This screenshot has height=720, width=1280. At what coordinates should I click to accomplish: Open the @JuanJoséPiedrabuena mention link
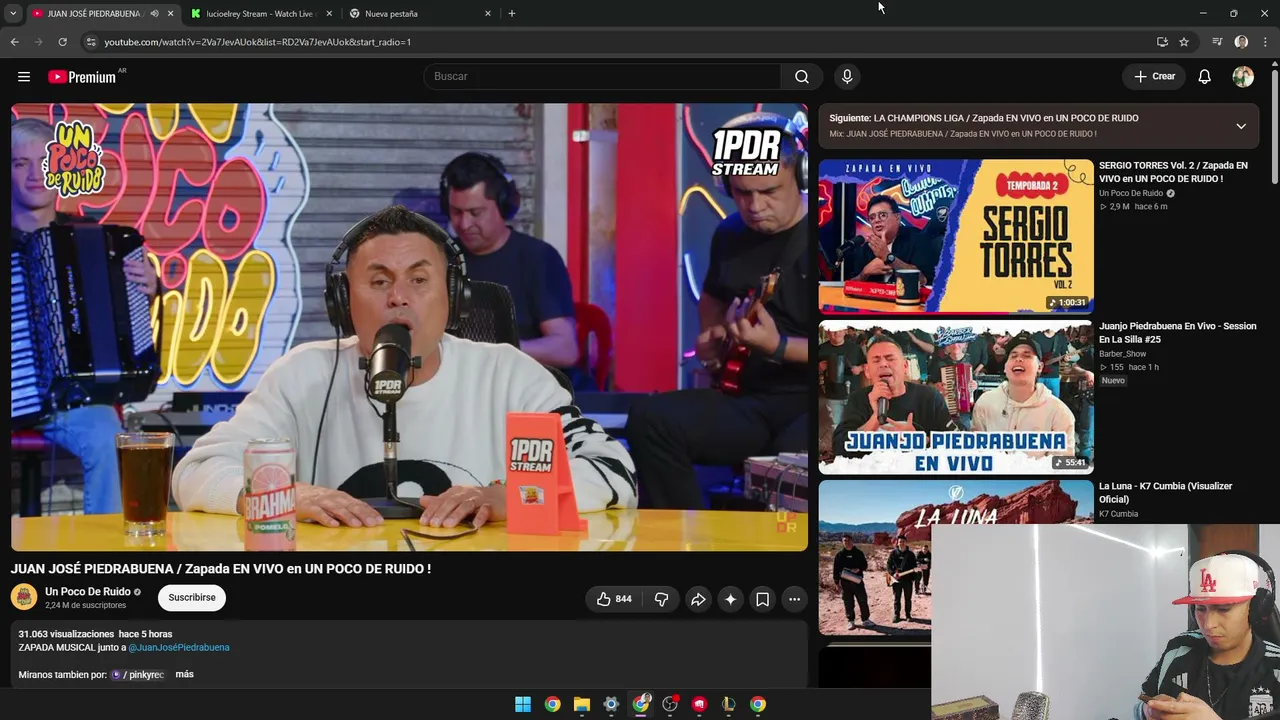tap(179, 648)
